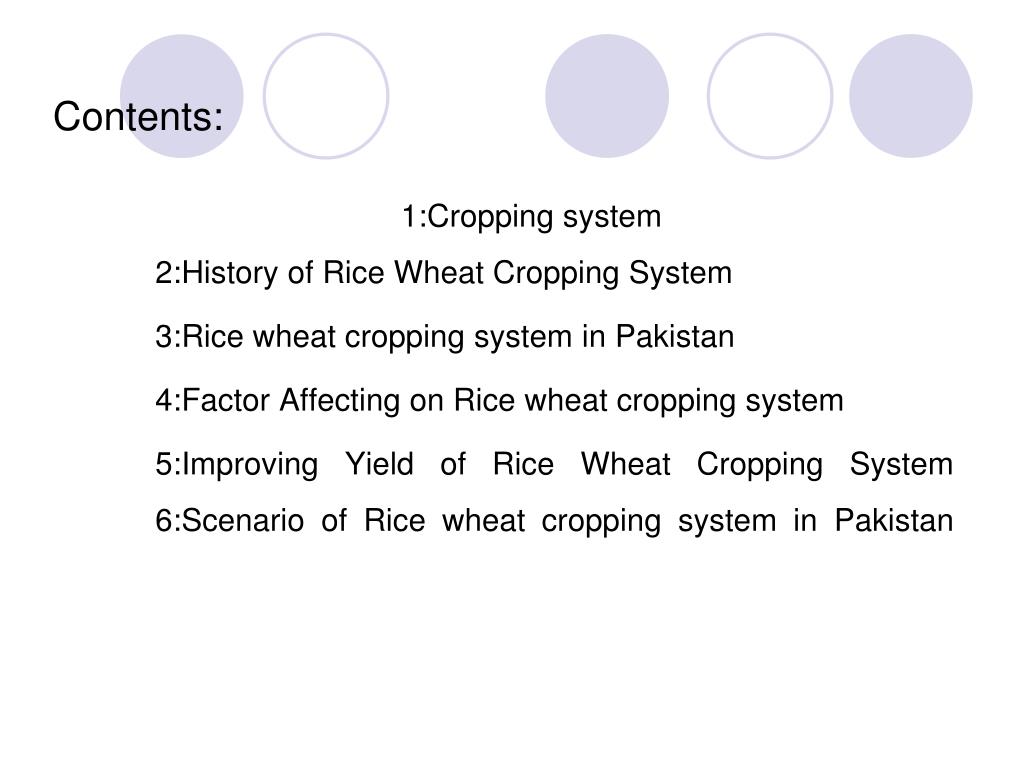This screenshot has height=768, width=1024.
Task: Click the word Scenario in item 6
Action: [243, 521]
